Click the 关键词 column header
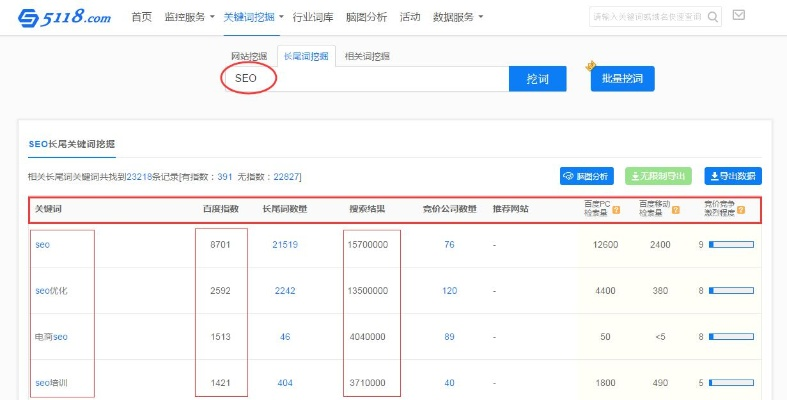The width and height of the screenshot is (787, 400). click(48, 209)
